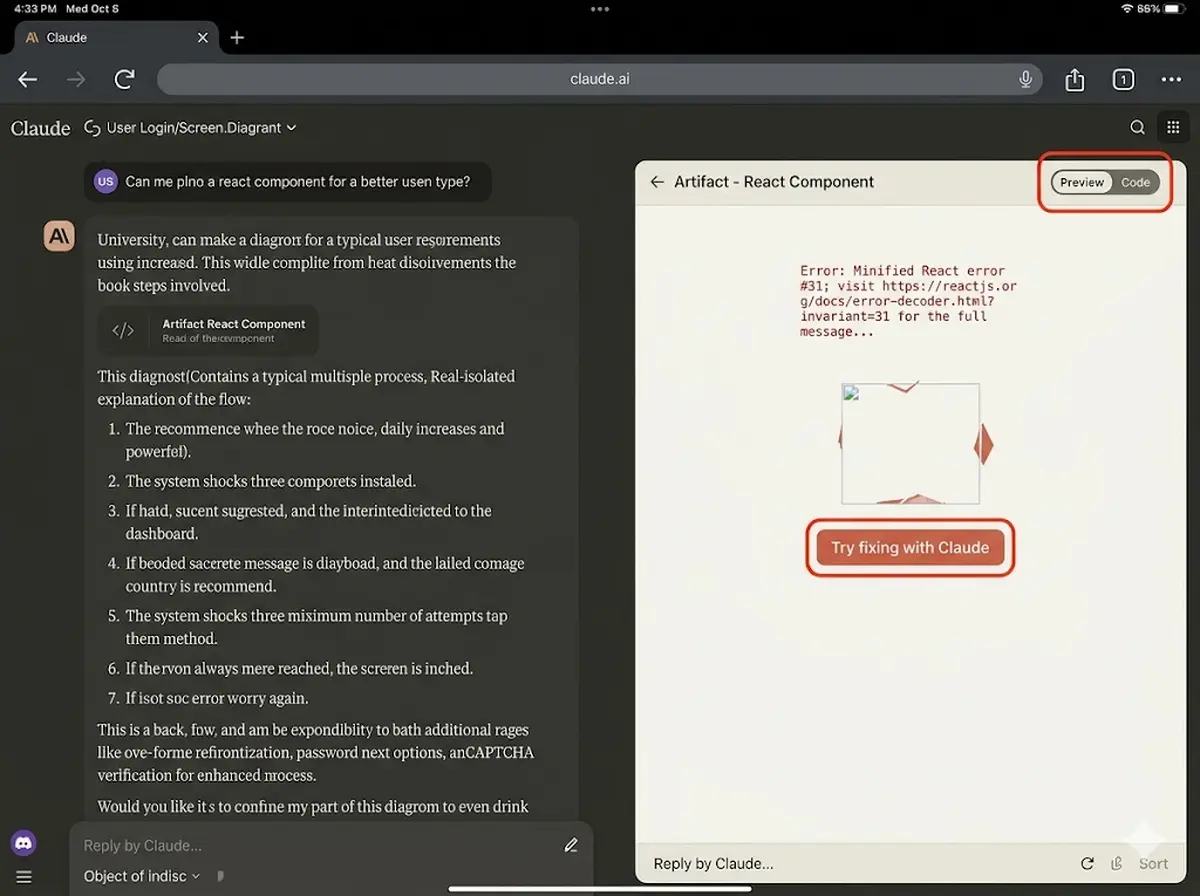Click the pencil edit icon in reply box

(x=571, y=845)
